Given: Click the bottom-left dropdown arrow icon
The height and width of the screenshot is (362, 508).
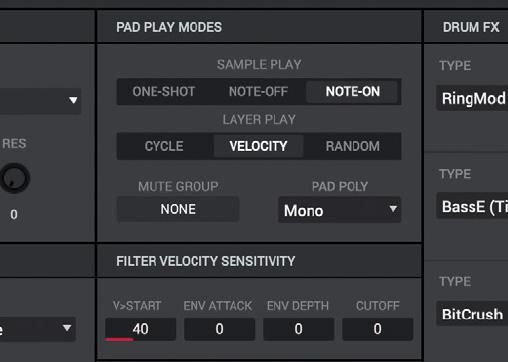Looking at the screenshot, I should click(67, 328).
